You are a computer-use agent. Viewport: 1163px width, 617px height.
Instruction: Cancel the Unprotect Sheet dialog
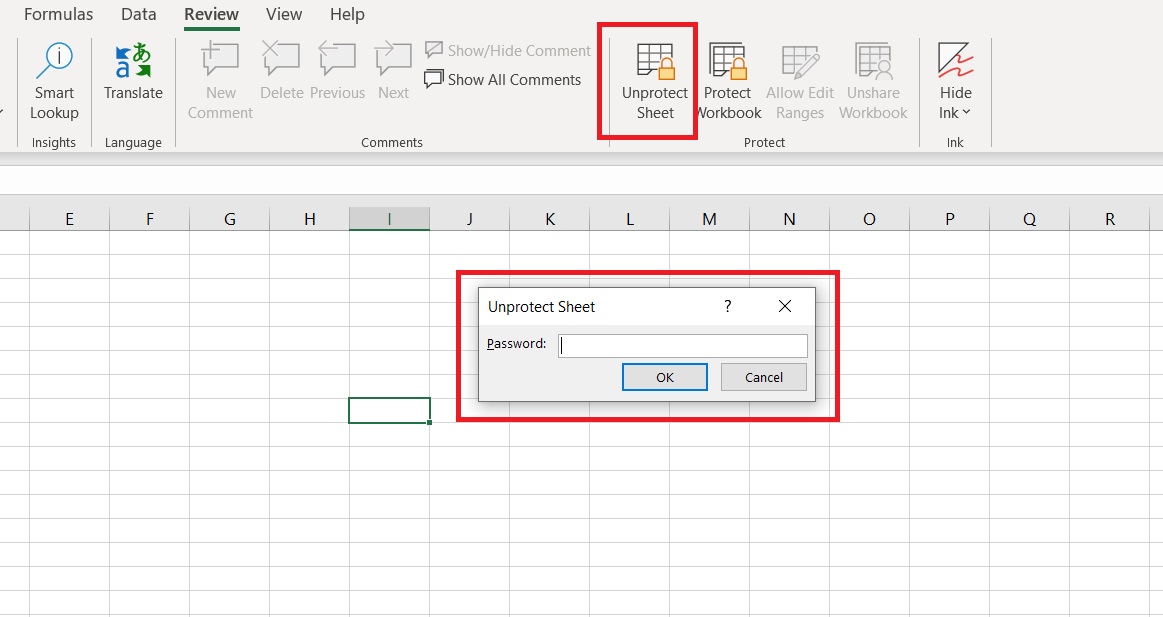click(x=763, y=377)
